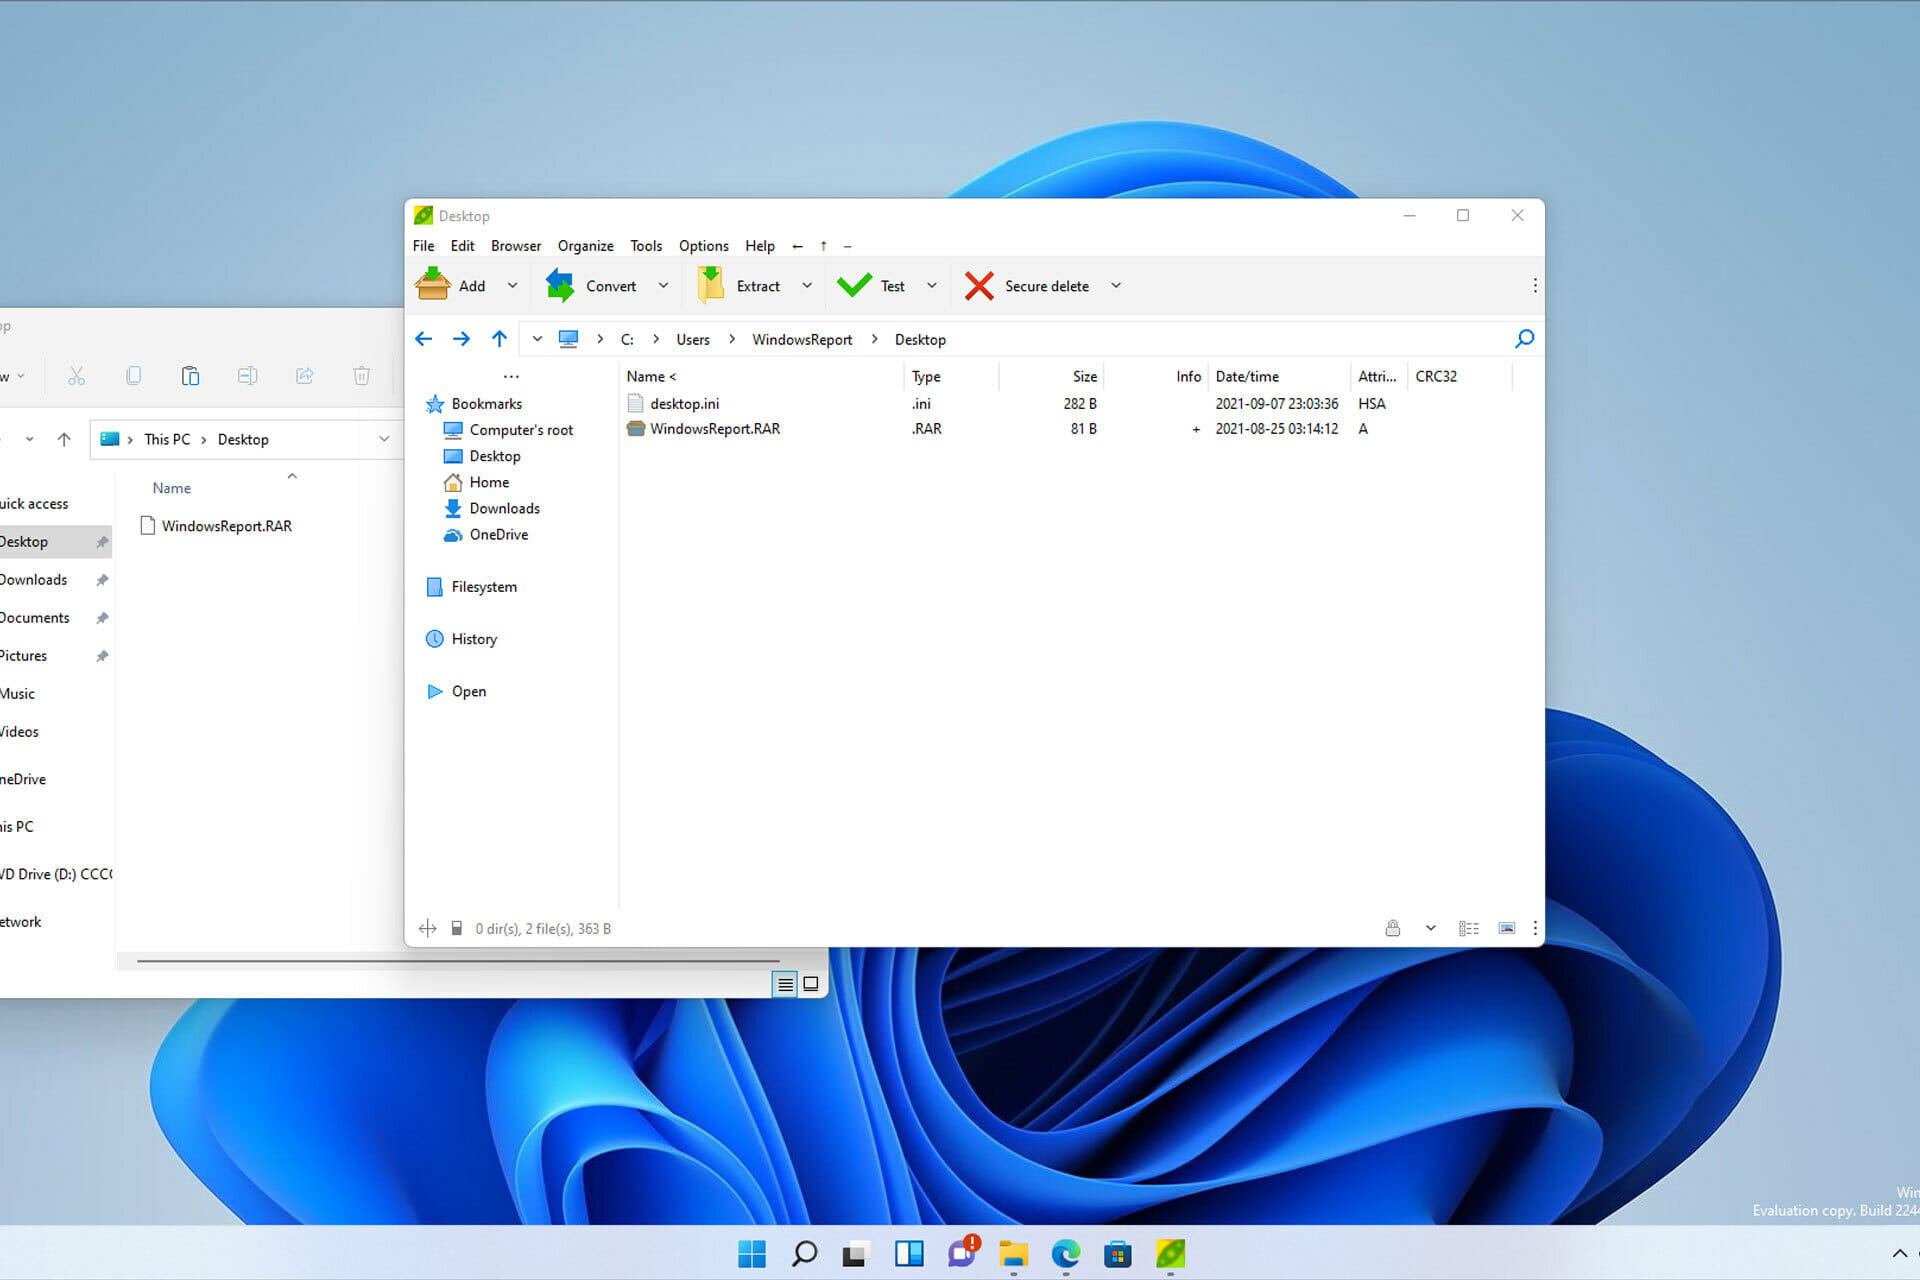Expand the Convert dropdown options
The width and height of the screenshot is (1920, 1280).
click(x=660, y=286)
